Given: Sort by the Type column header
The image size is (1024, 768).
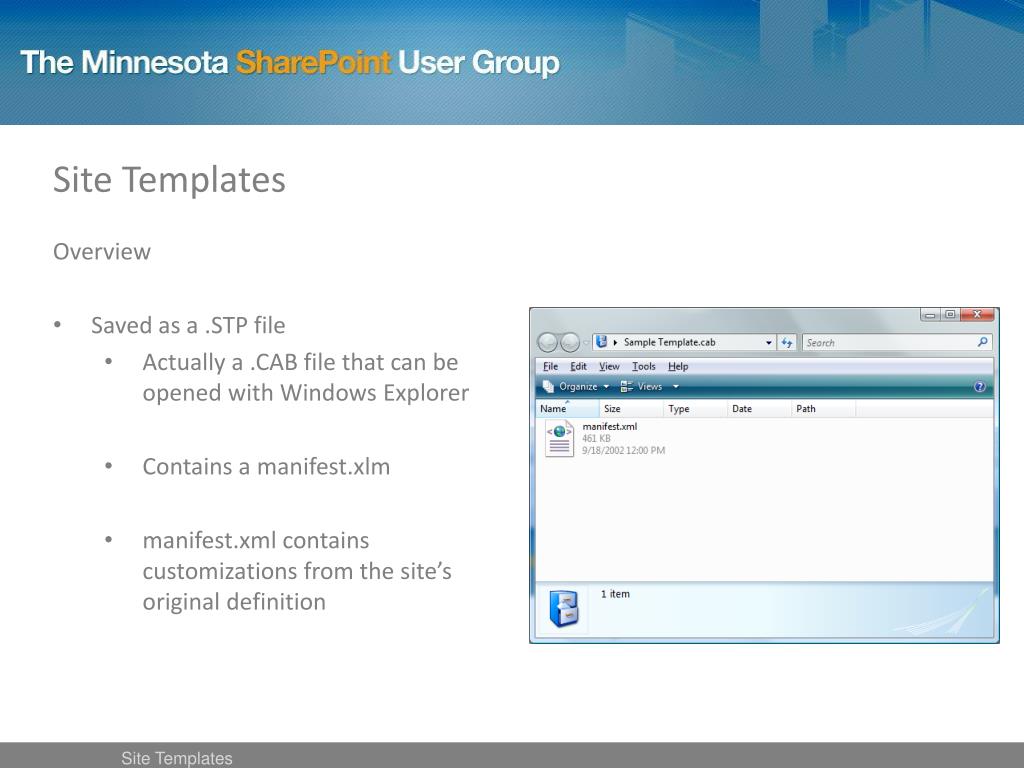Looking at the screenshot, I should [x=696, y=409].
